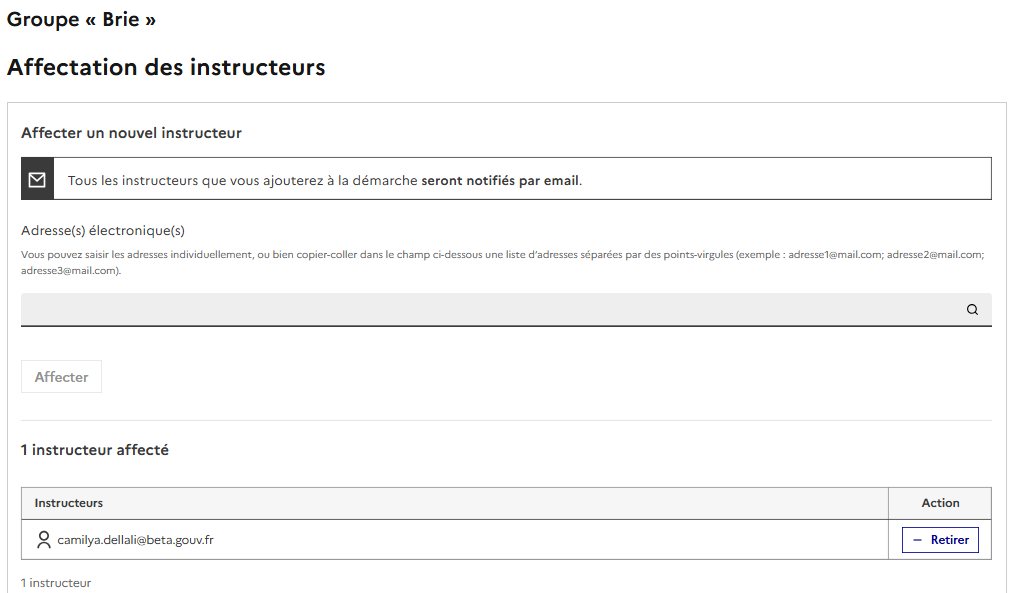The image size is (1010, 593).
Task: Focus the email address input field
Action: tap(490, 310)
